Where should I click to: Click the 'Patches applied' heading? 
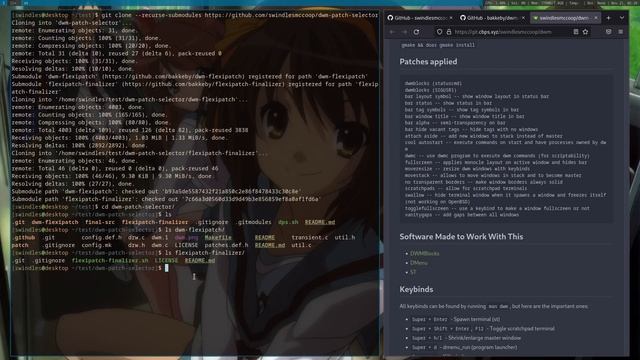point(428,62)
